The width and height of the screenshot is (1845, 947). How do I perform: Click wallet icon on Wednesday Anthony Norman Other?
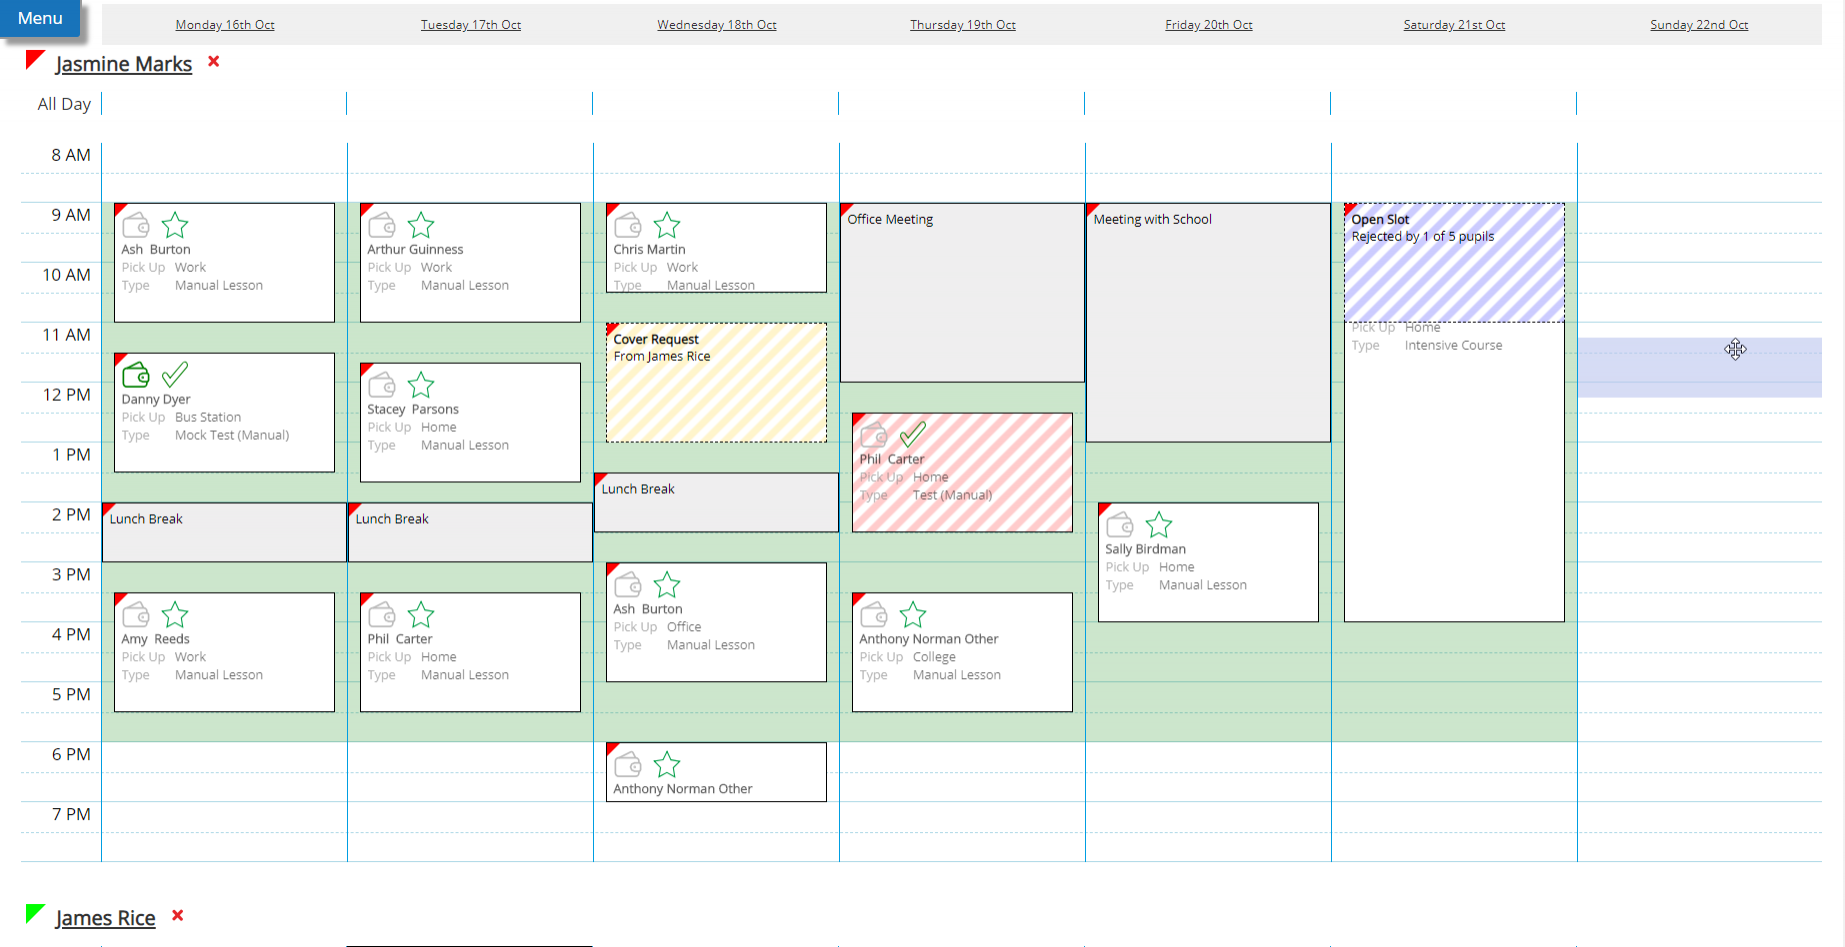[628, 765]
